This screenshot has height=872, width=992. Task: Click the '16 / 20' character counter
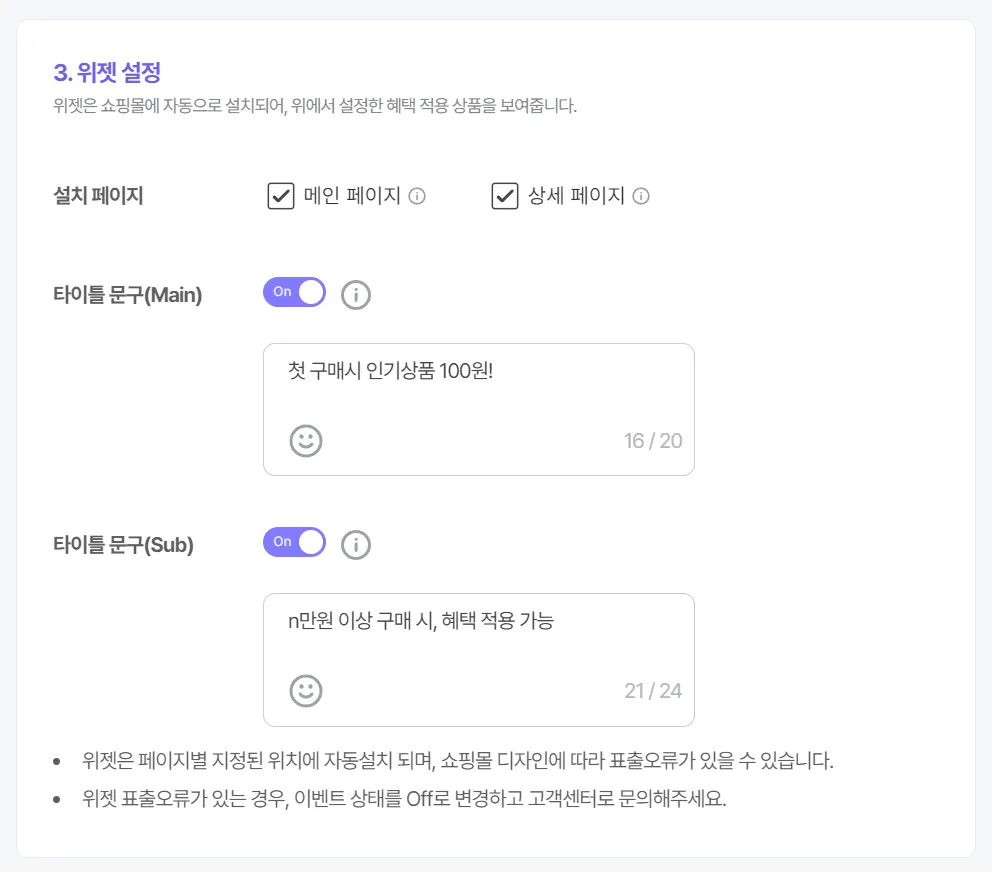(653, 441)
